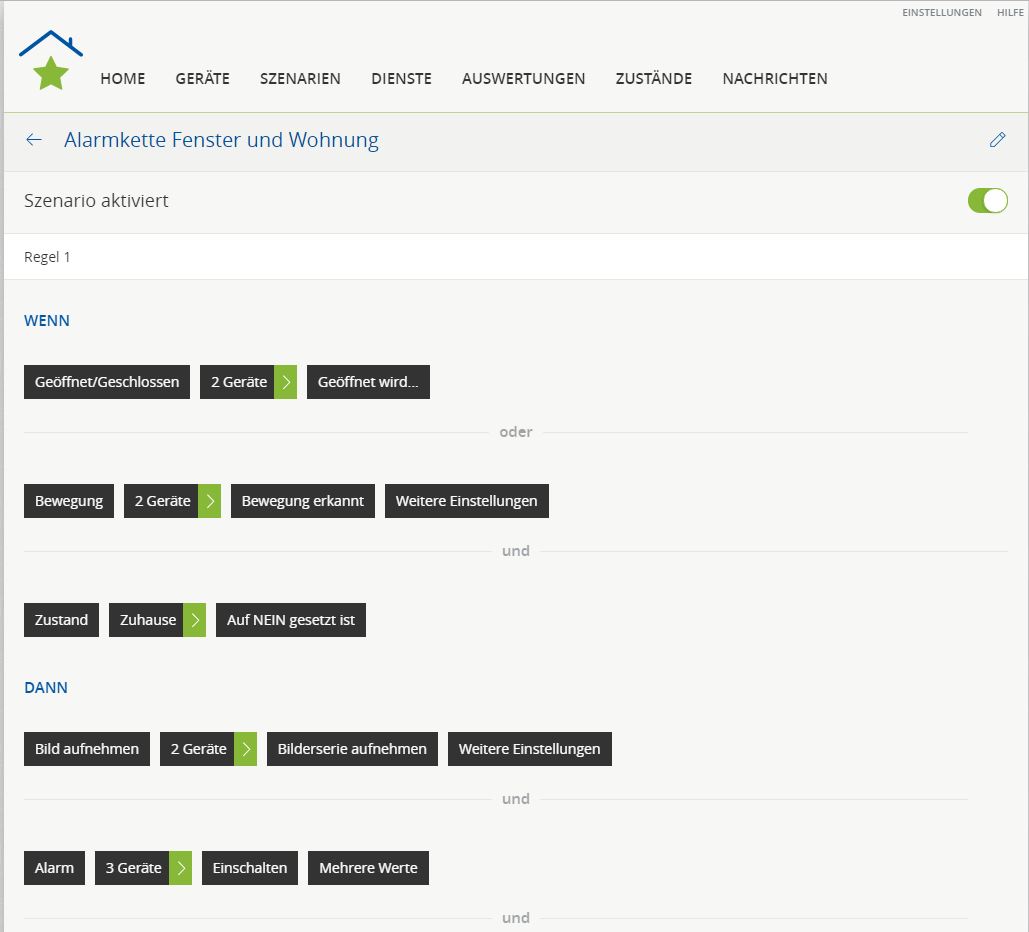Go to the Auswertungen menu item
Viewport: 1029px width, 932px height.
tap(523, 79)
